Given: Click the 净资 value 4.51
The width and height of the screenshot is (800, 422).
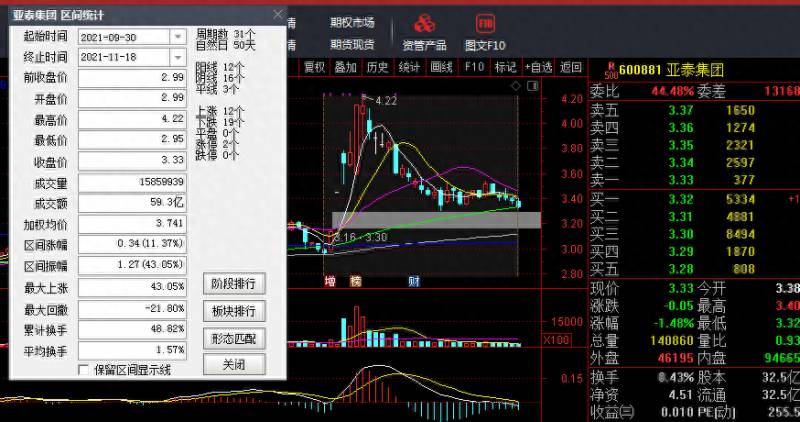Looking at the screenshot, I should [x=681, y=395].
